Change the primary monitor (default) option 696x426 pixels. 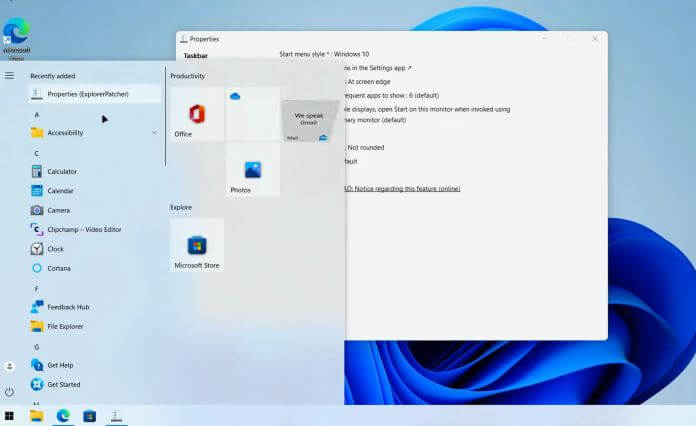click(x=375, y=120)
